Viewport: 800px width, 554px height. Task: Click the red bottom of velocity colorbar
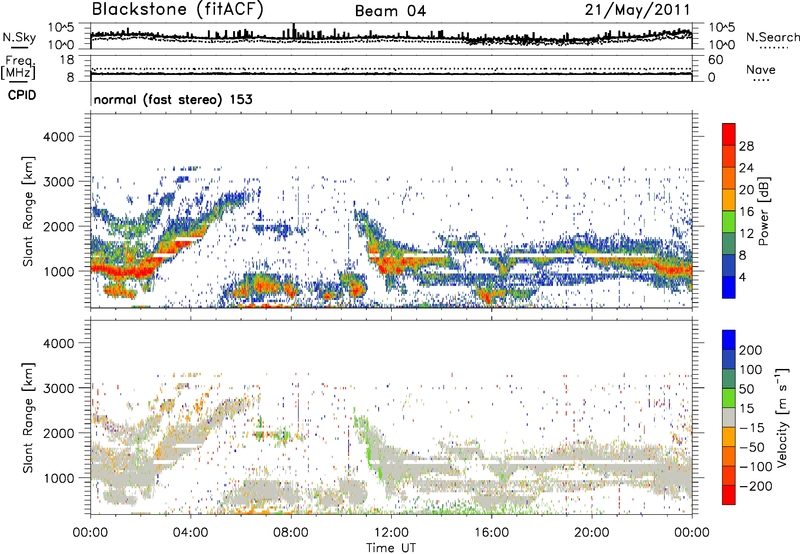click(x=729, y=495)
